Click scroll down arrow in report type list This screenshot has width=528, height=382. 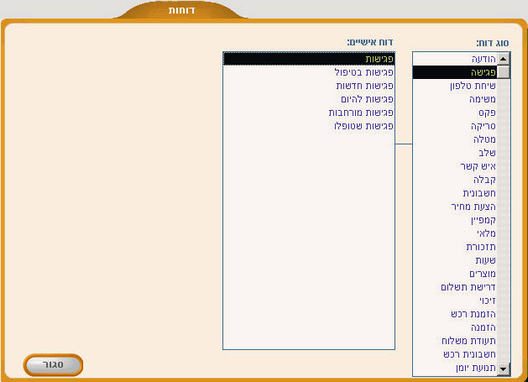(503, 369)
